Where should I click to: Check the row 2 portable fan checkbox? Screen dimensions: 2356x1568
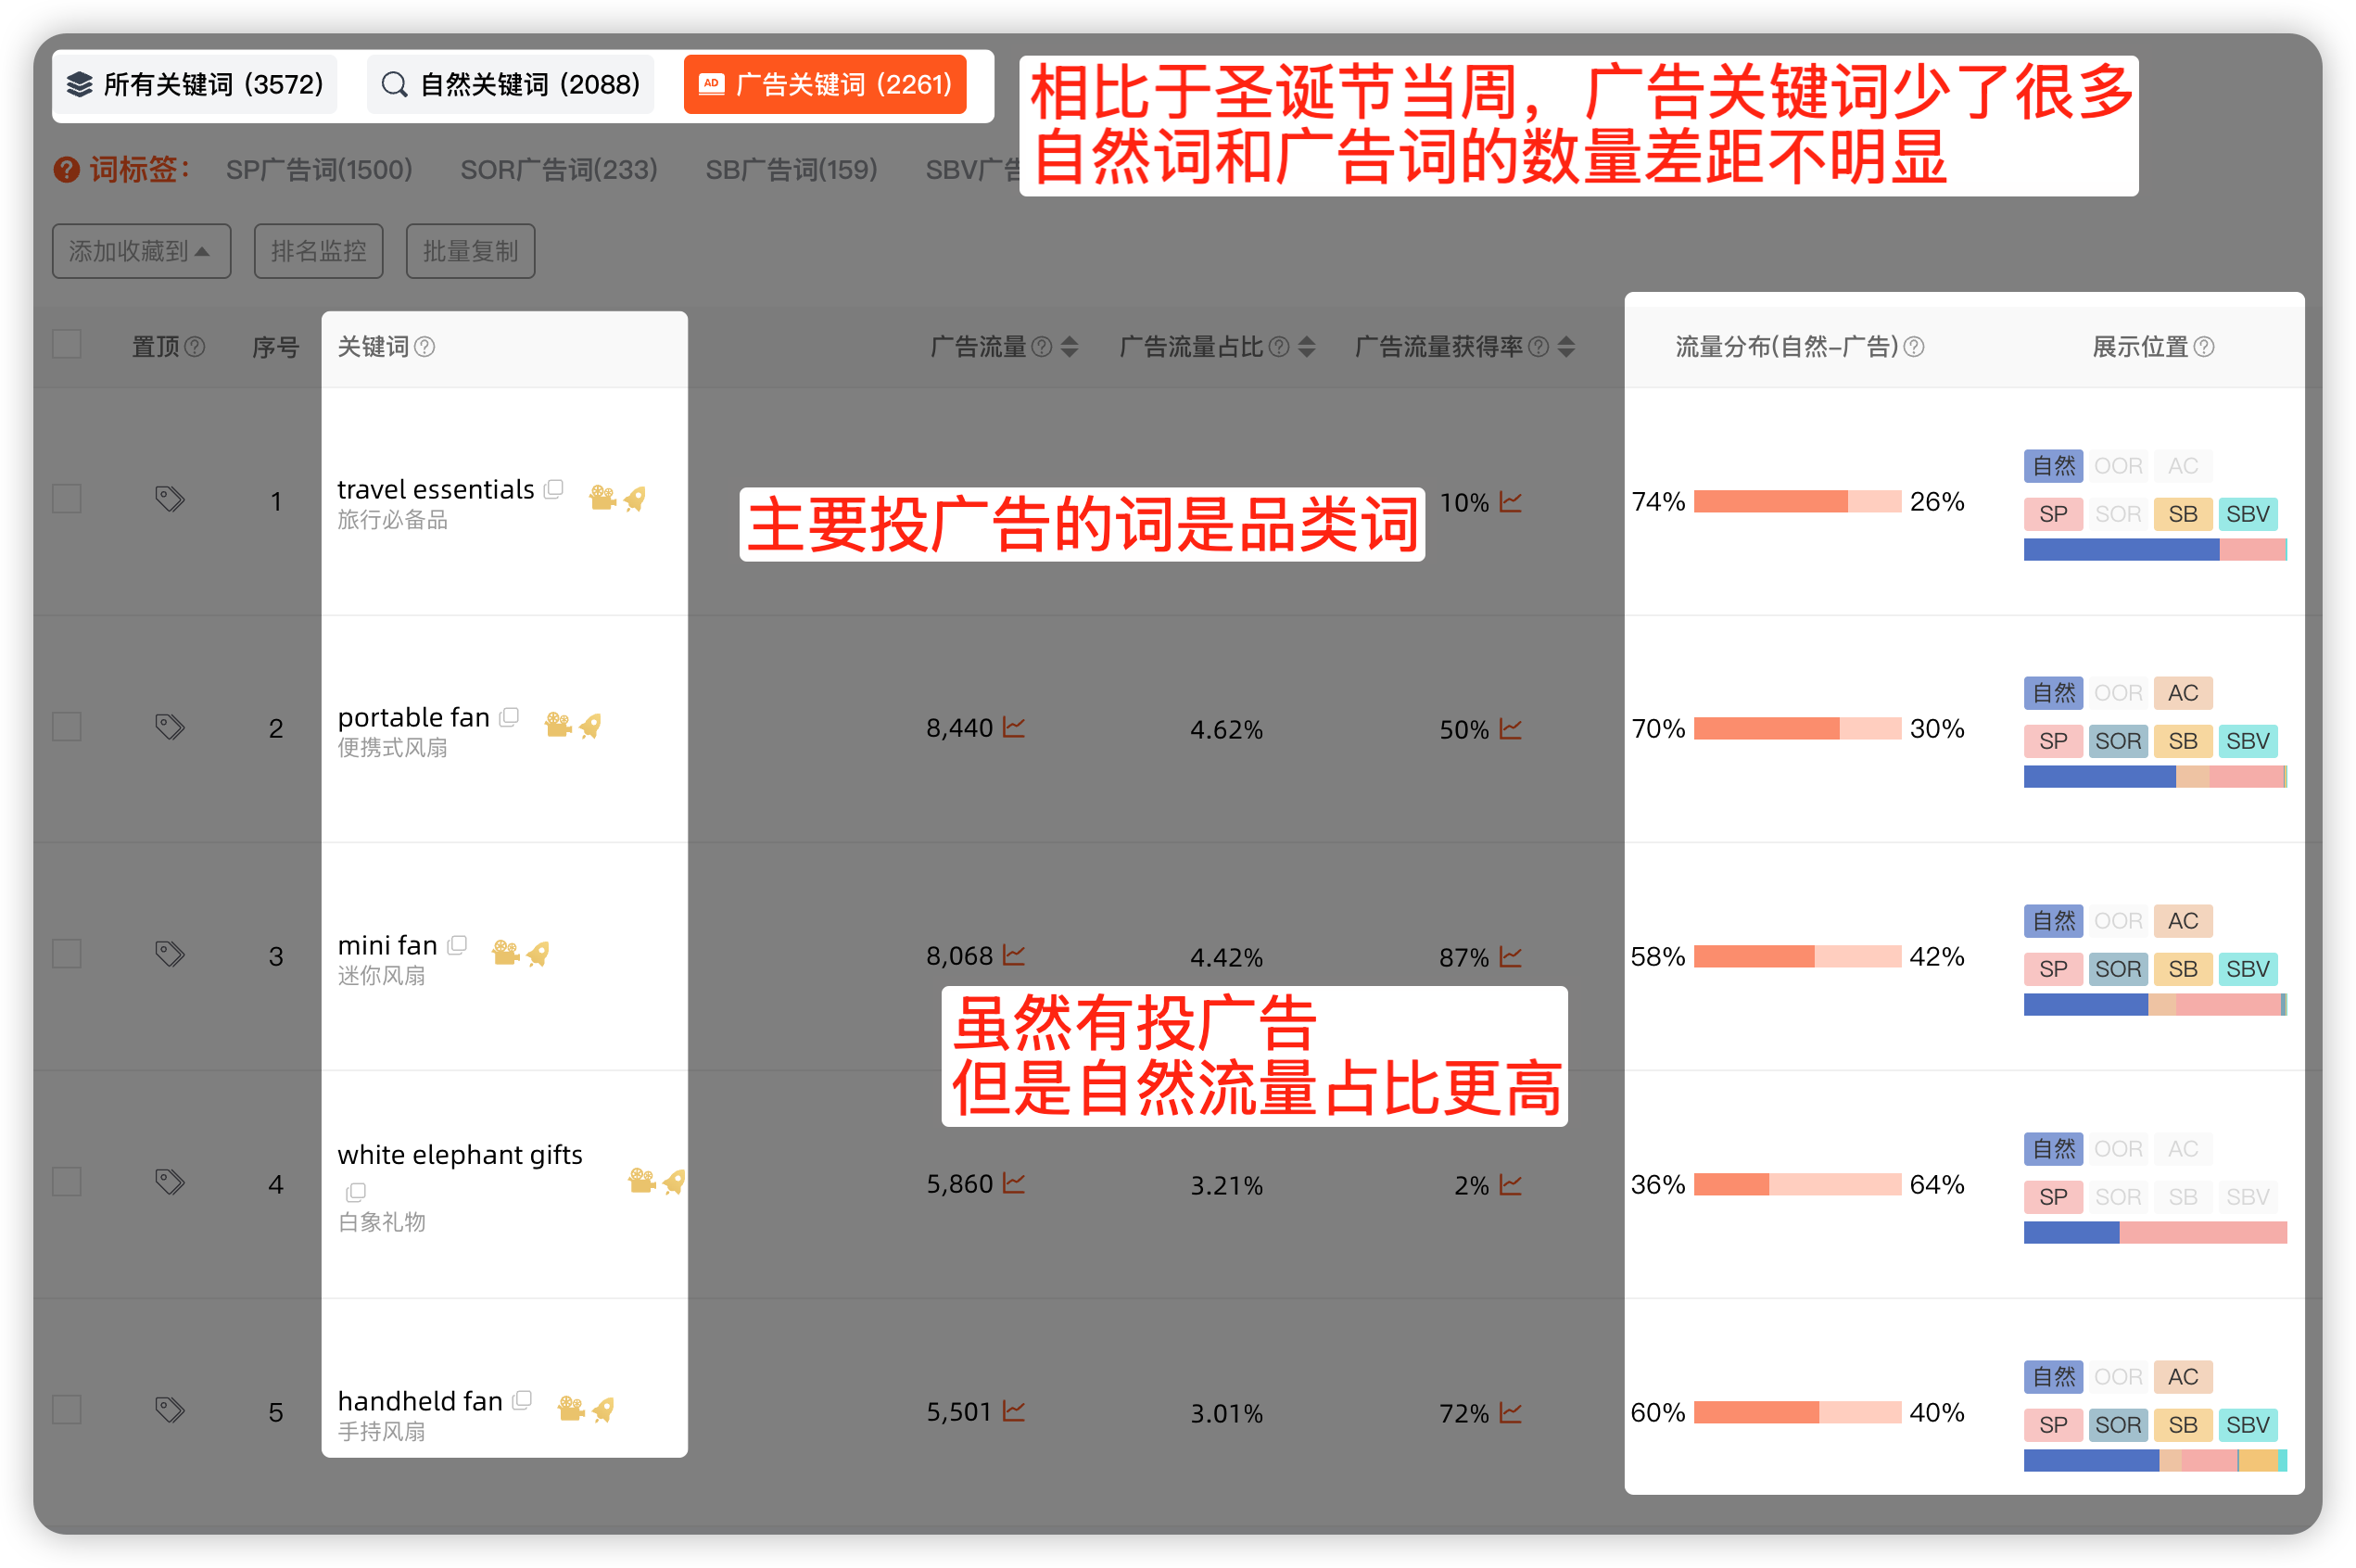tap(67, 726)
